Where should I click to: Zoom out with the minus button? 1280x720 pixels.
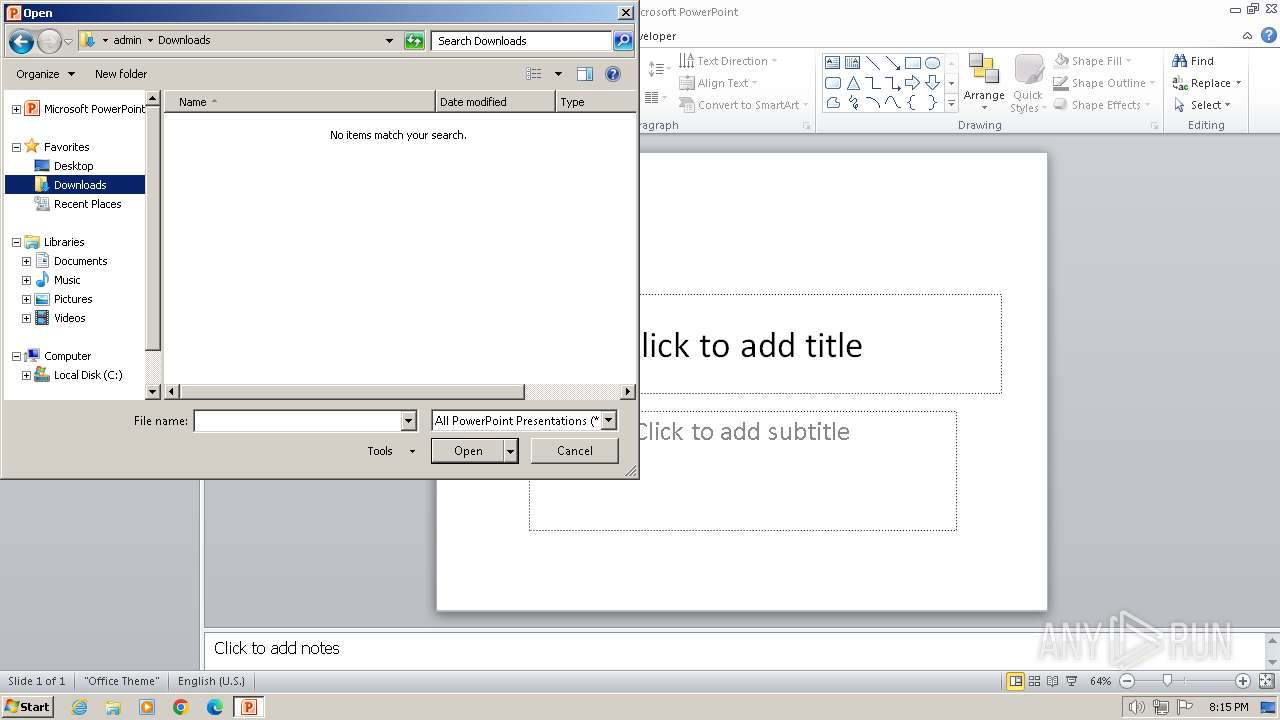(x=1127, y=681)
